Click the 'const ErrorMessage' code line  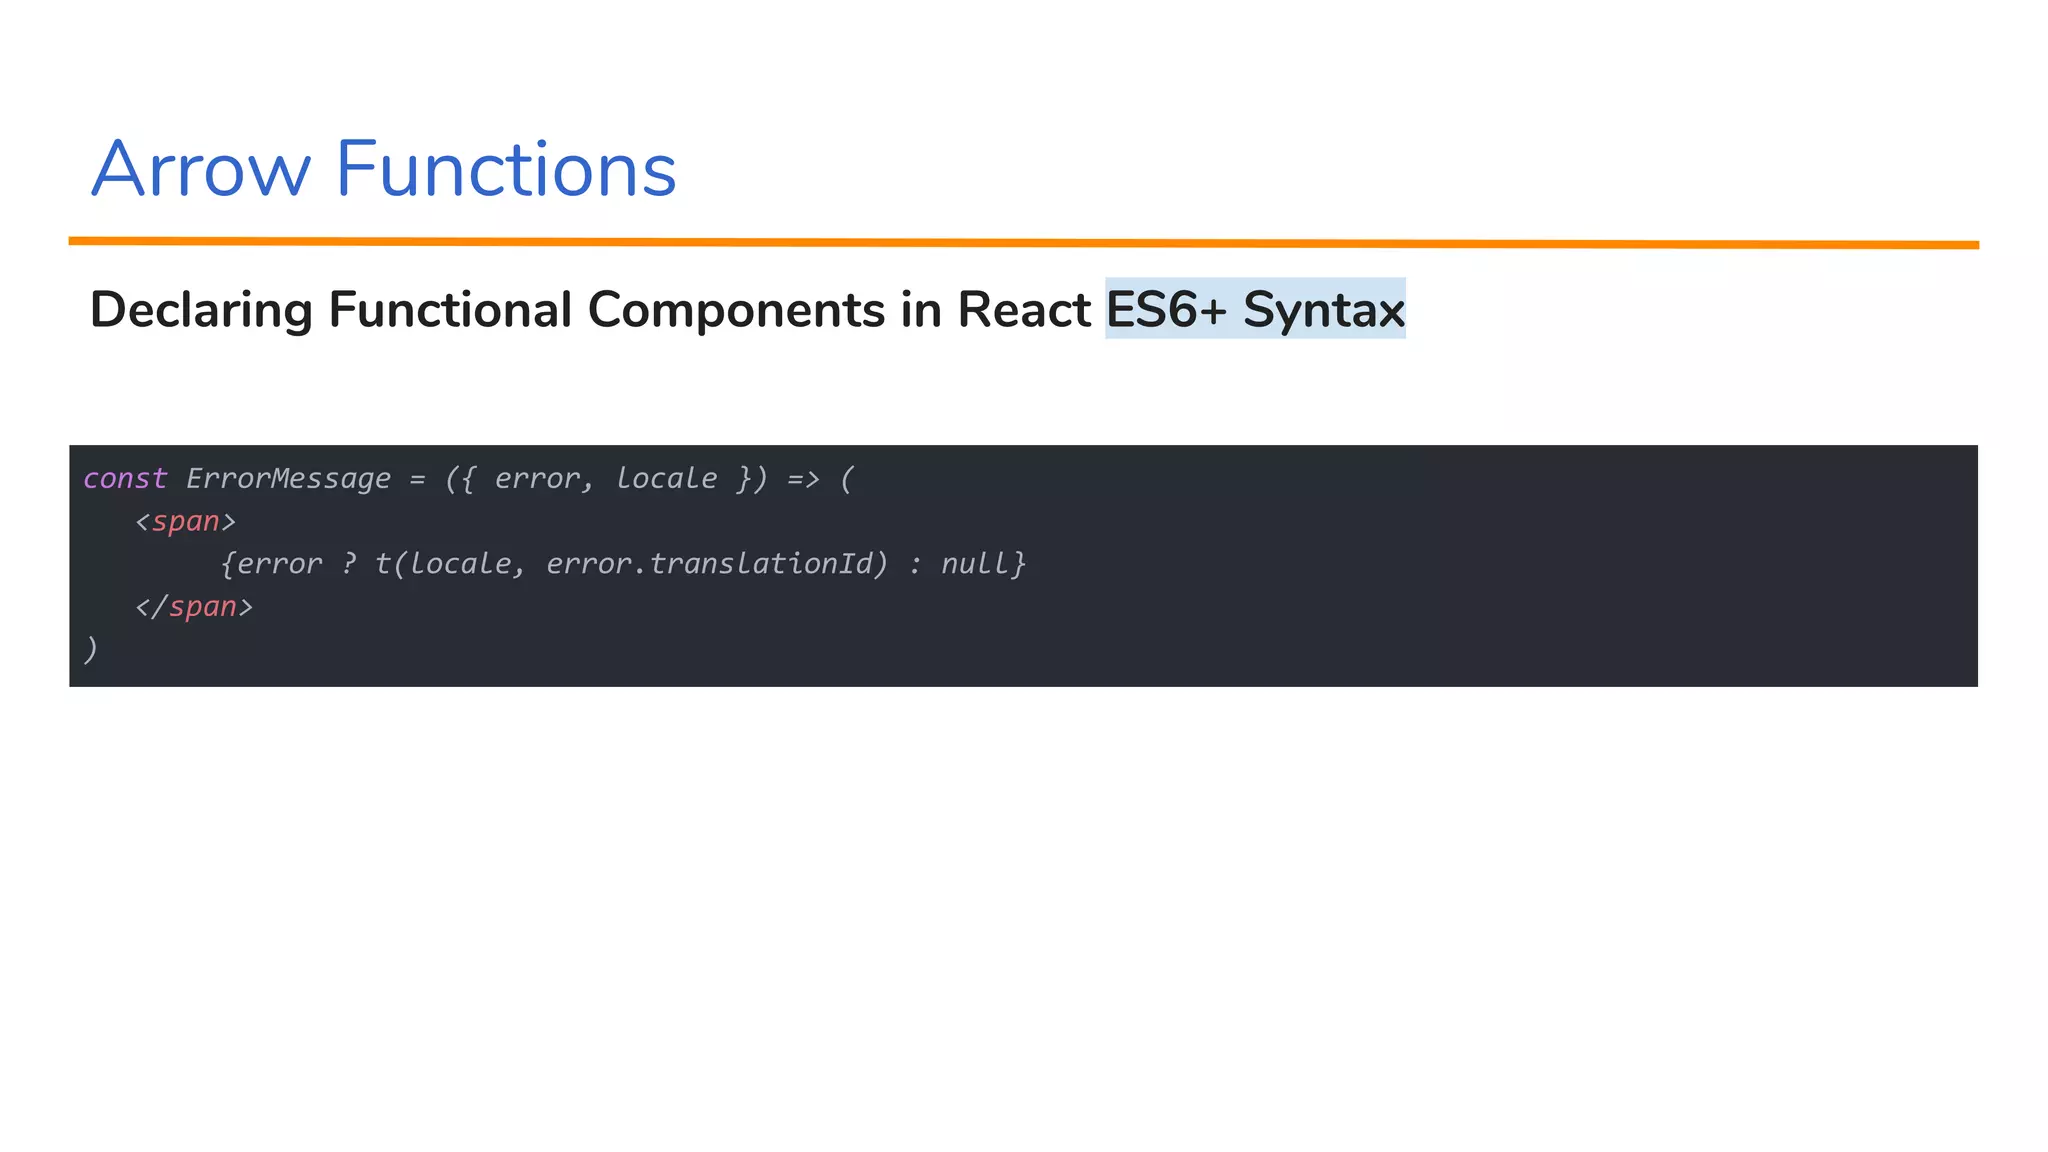click(x=469, y=479)
